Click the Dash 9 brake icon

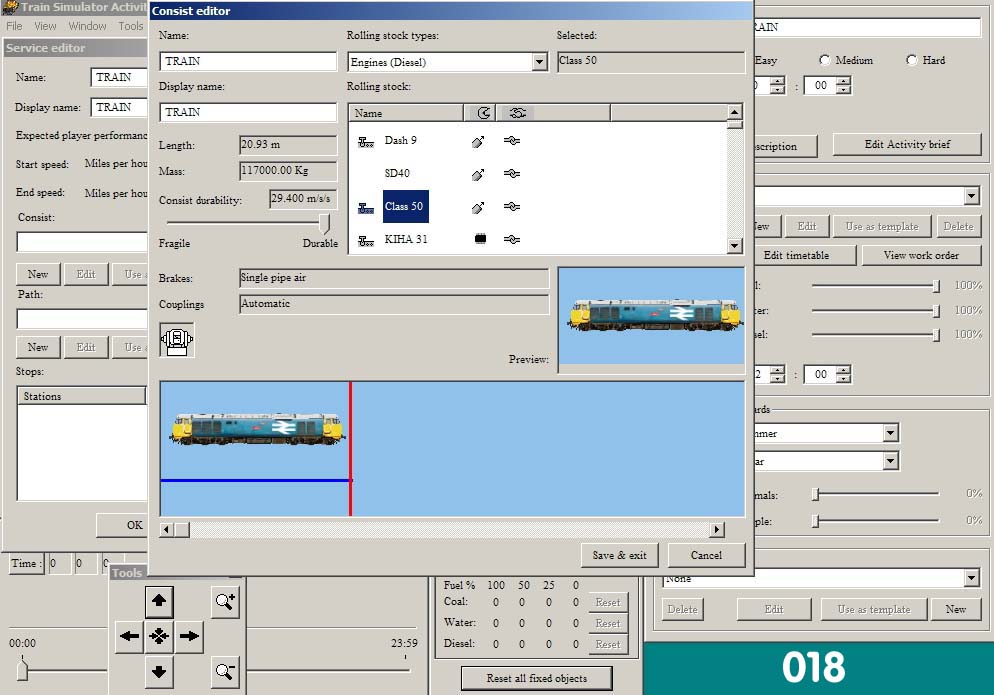pyautogui.click(x=479, y=141)
